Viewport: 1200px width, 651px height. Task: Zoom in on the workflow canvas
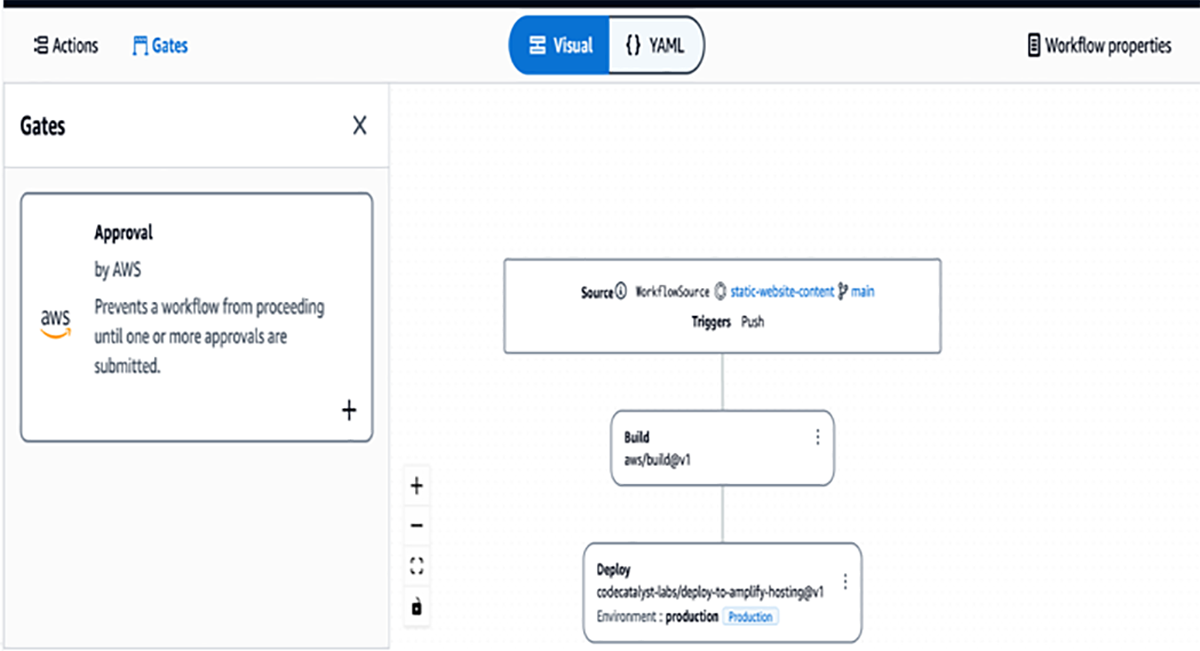point(417,487)
